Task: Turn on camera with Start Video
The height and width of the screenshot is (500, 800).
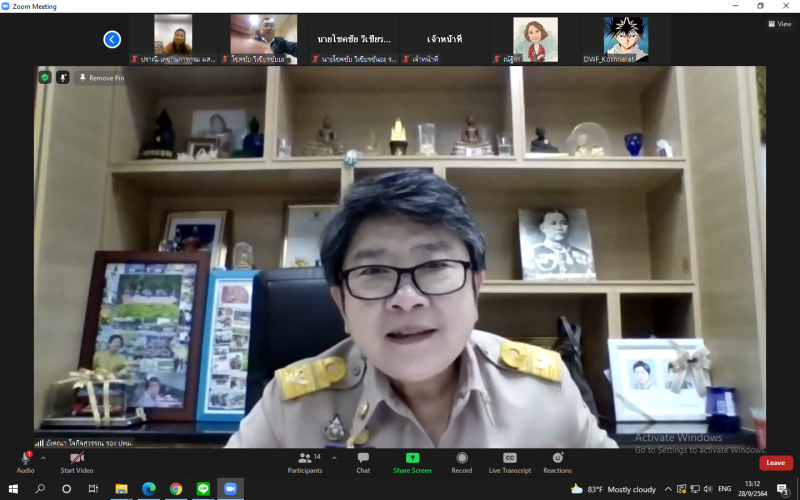Action: (77, 462)
